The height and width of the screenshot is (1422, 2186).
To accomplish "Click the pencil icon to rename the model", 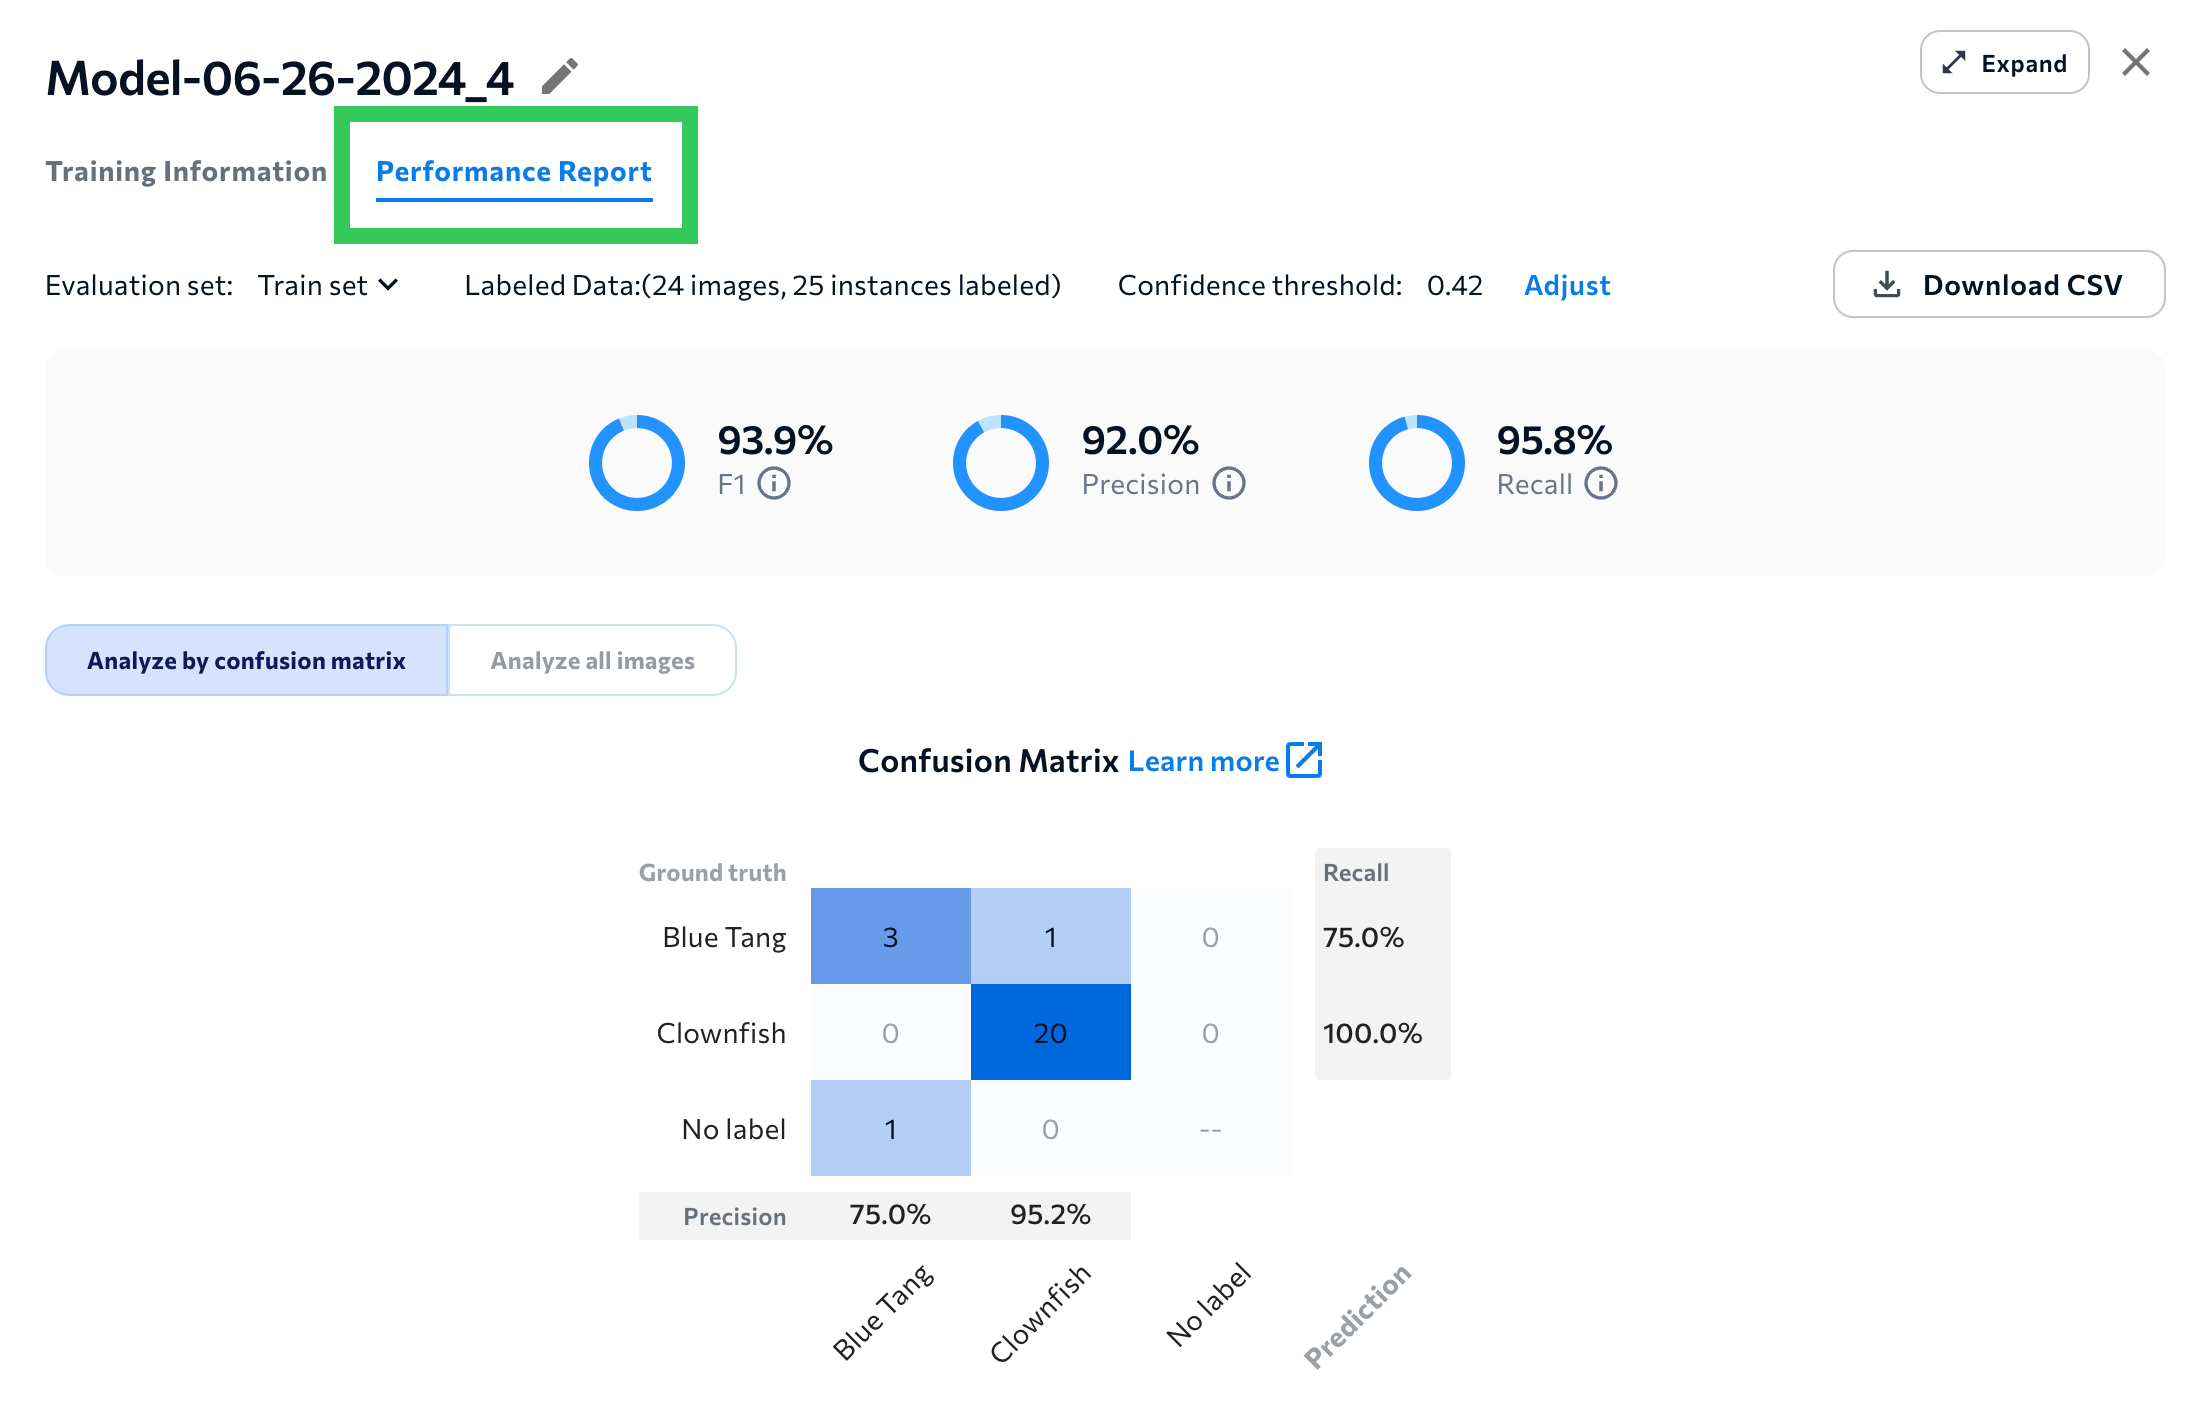I will [560, 74].
